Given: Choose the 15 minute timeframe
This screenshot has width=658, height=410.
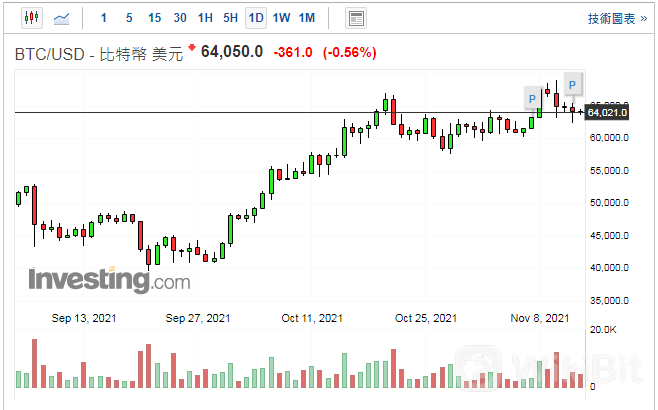Looking at the screenshot, I should [x=154, y=18].
